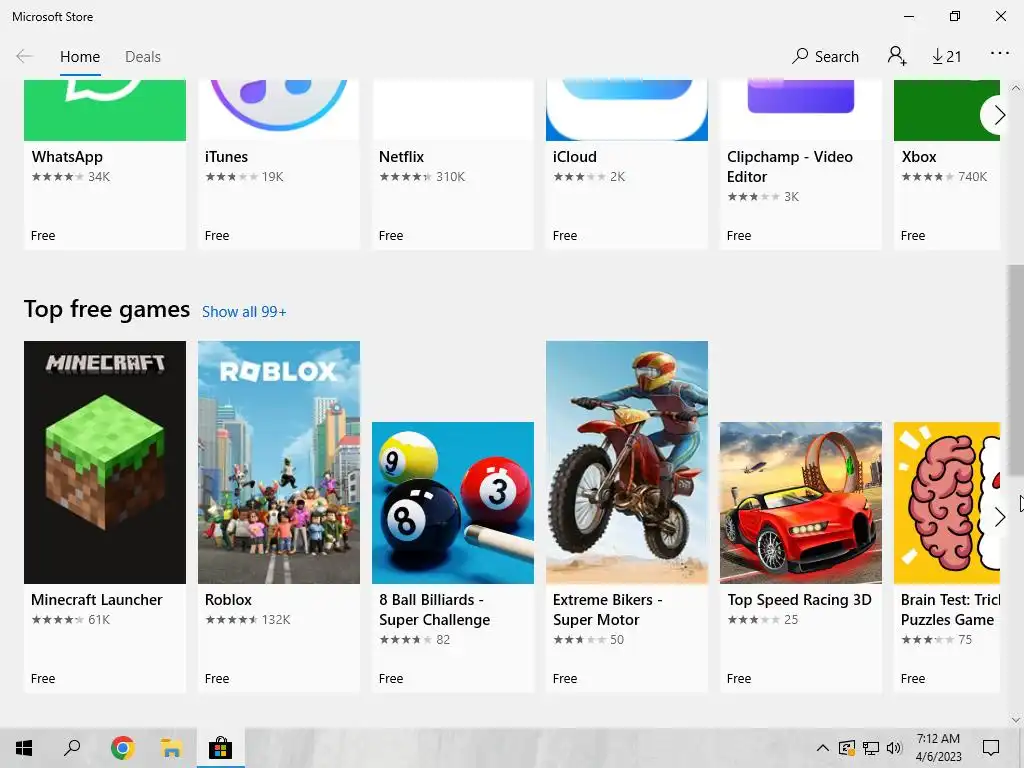Click Netflix rating count 310K
This screenshot has width=1024, height=768.
point(451,176)
